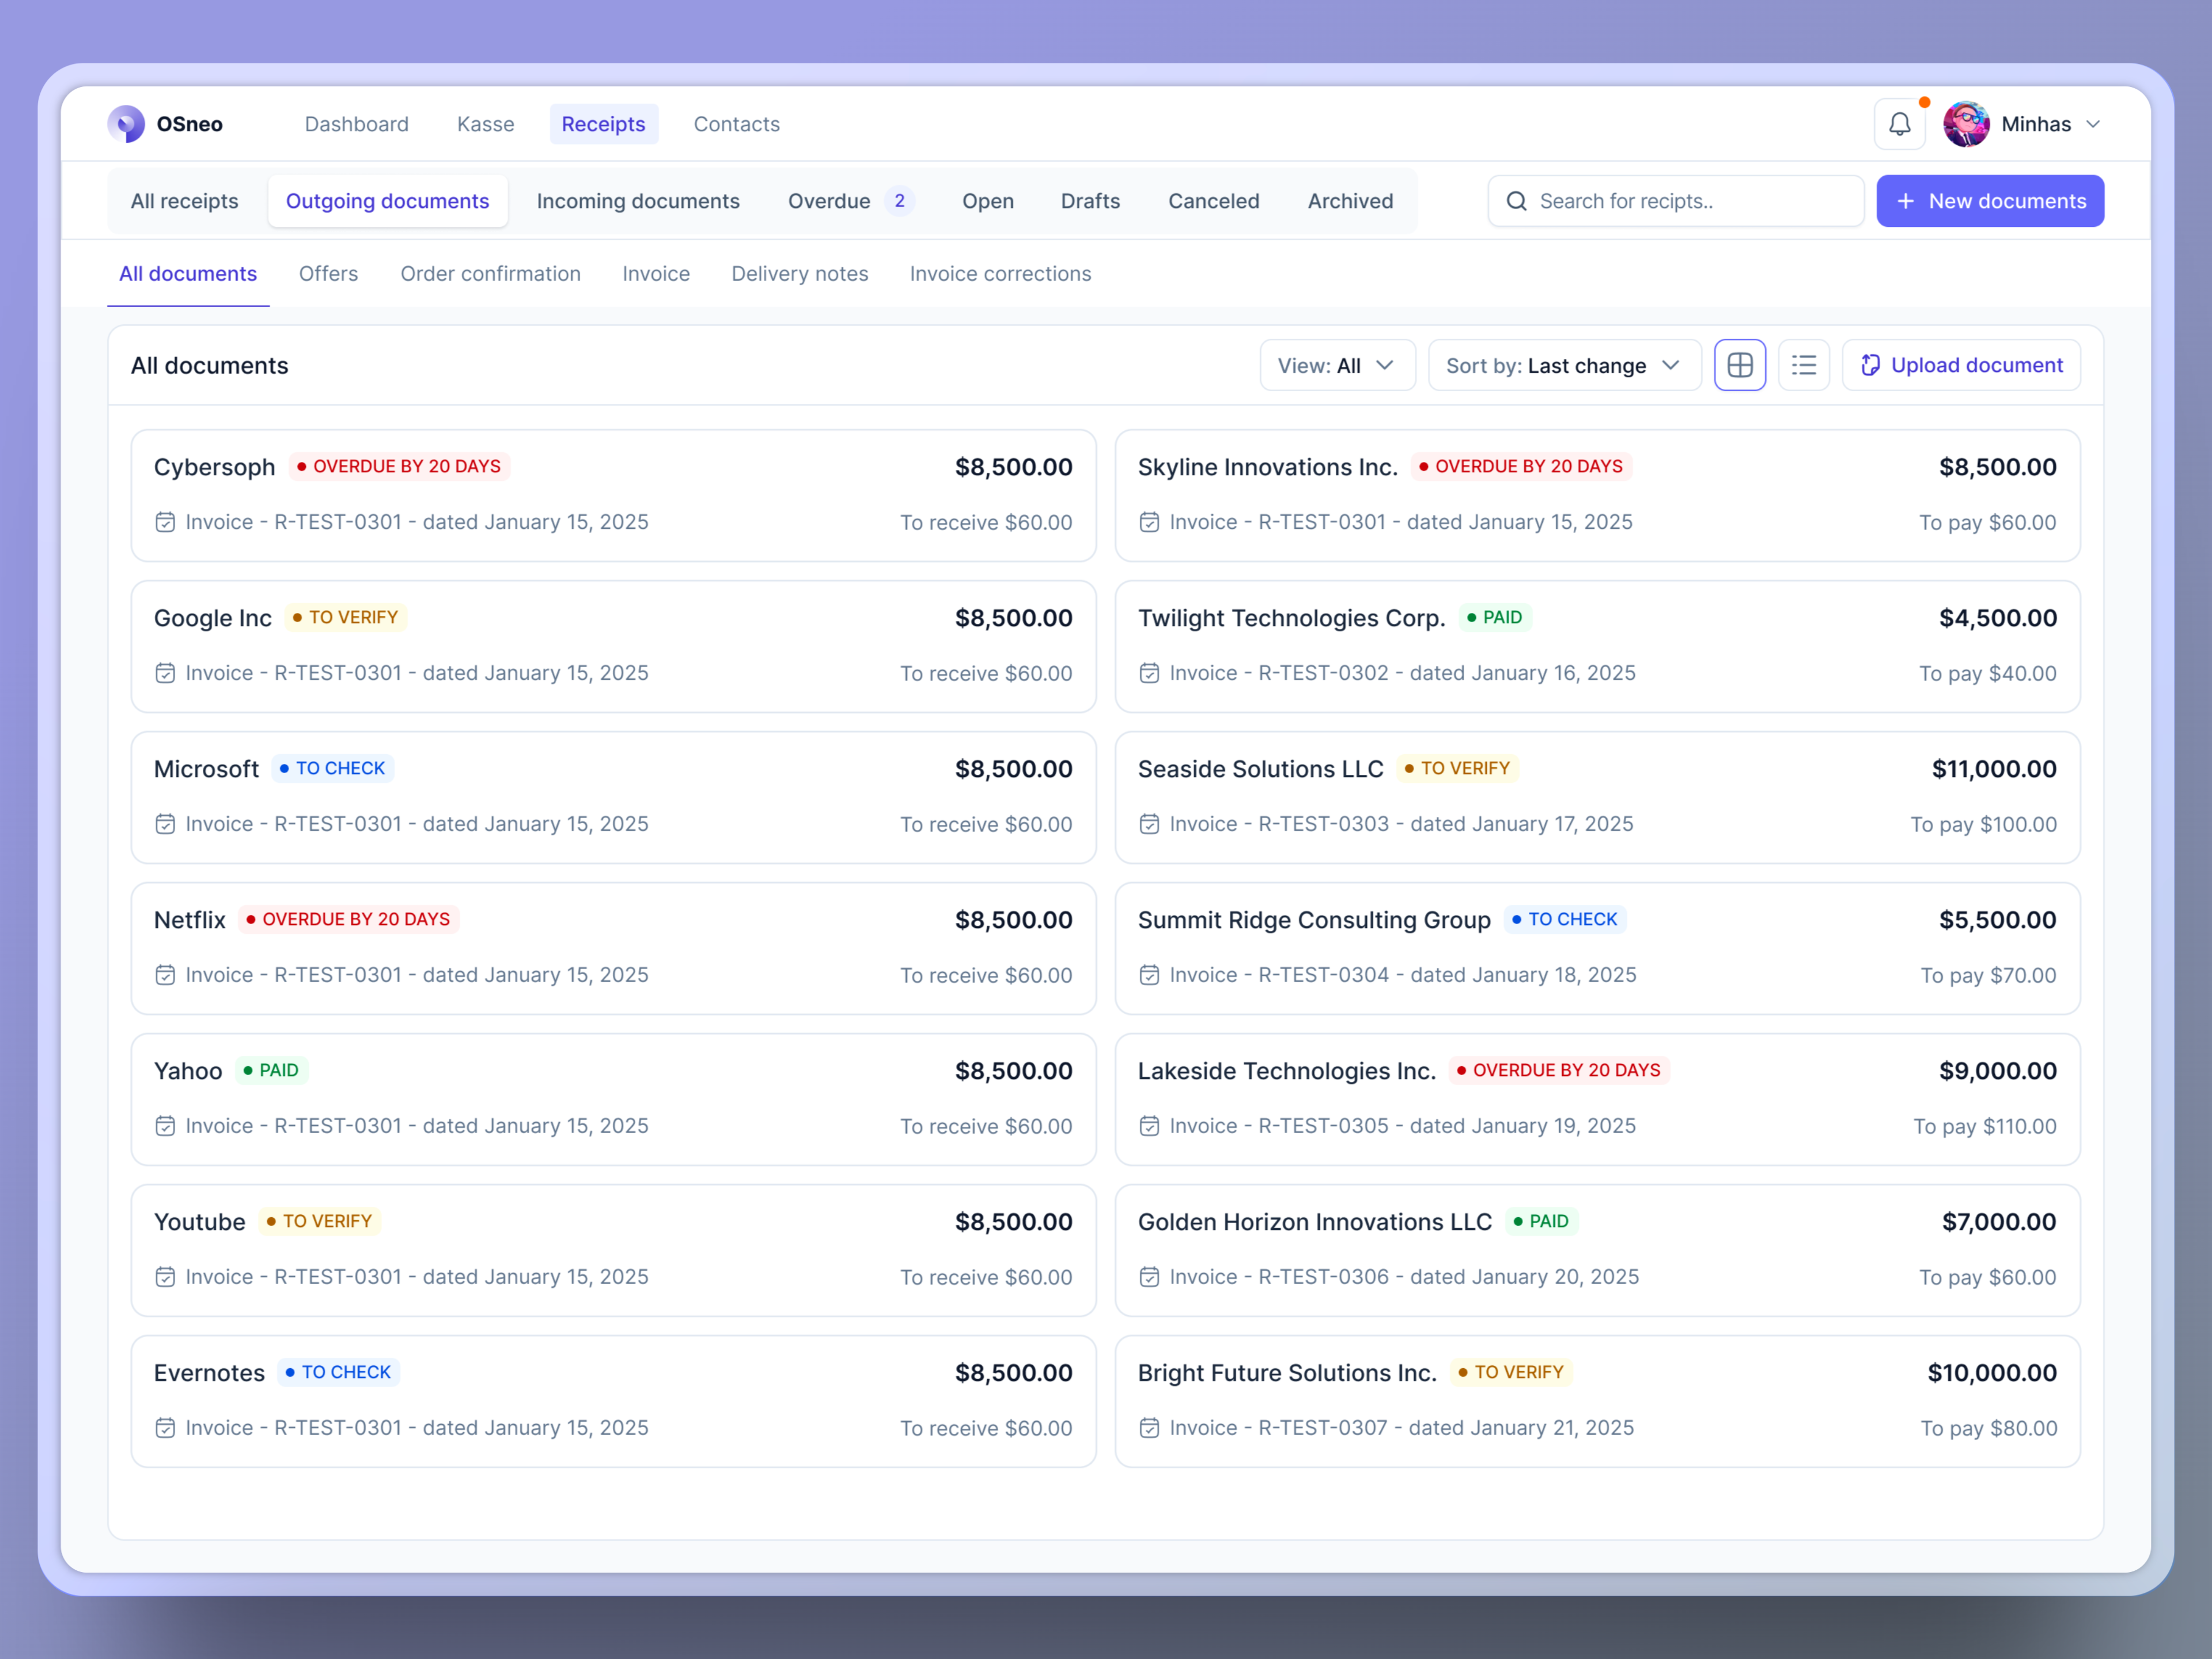Switch to list view layout
This screenshot has height=1659, width=2212.
(1804, 365)
